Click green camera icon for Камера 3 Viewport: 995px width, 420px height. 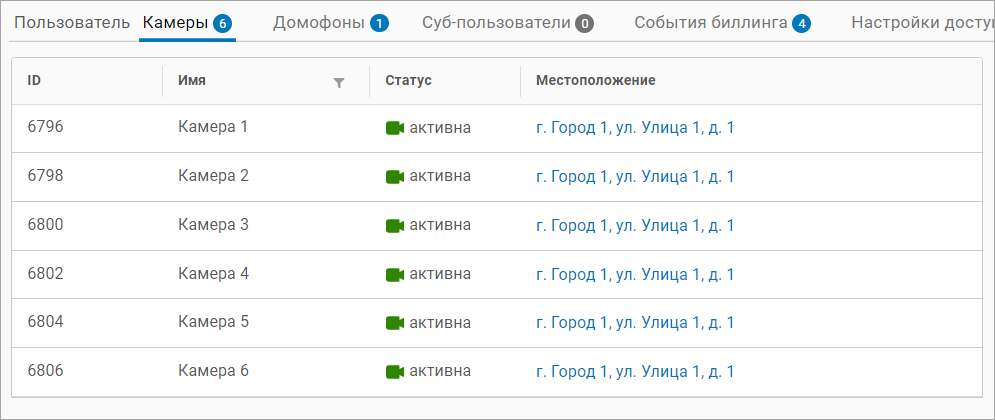[394, 226]
